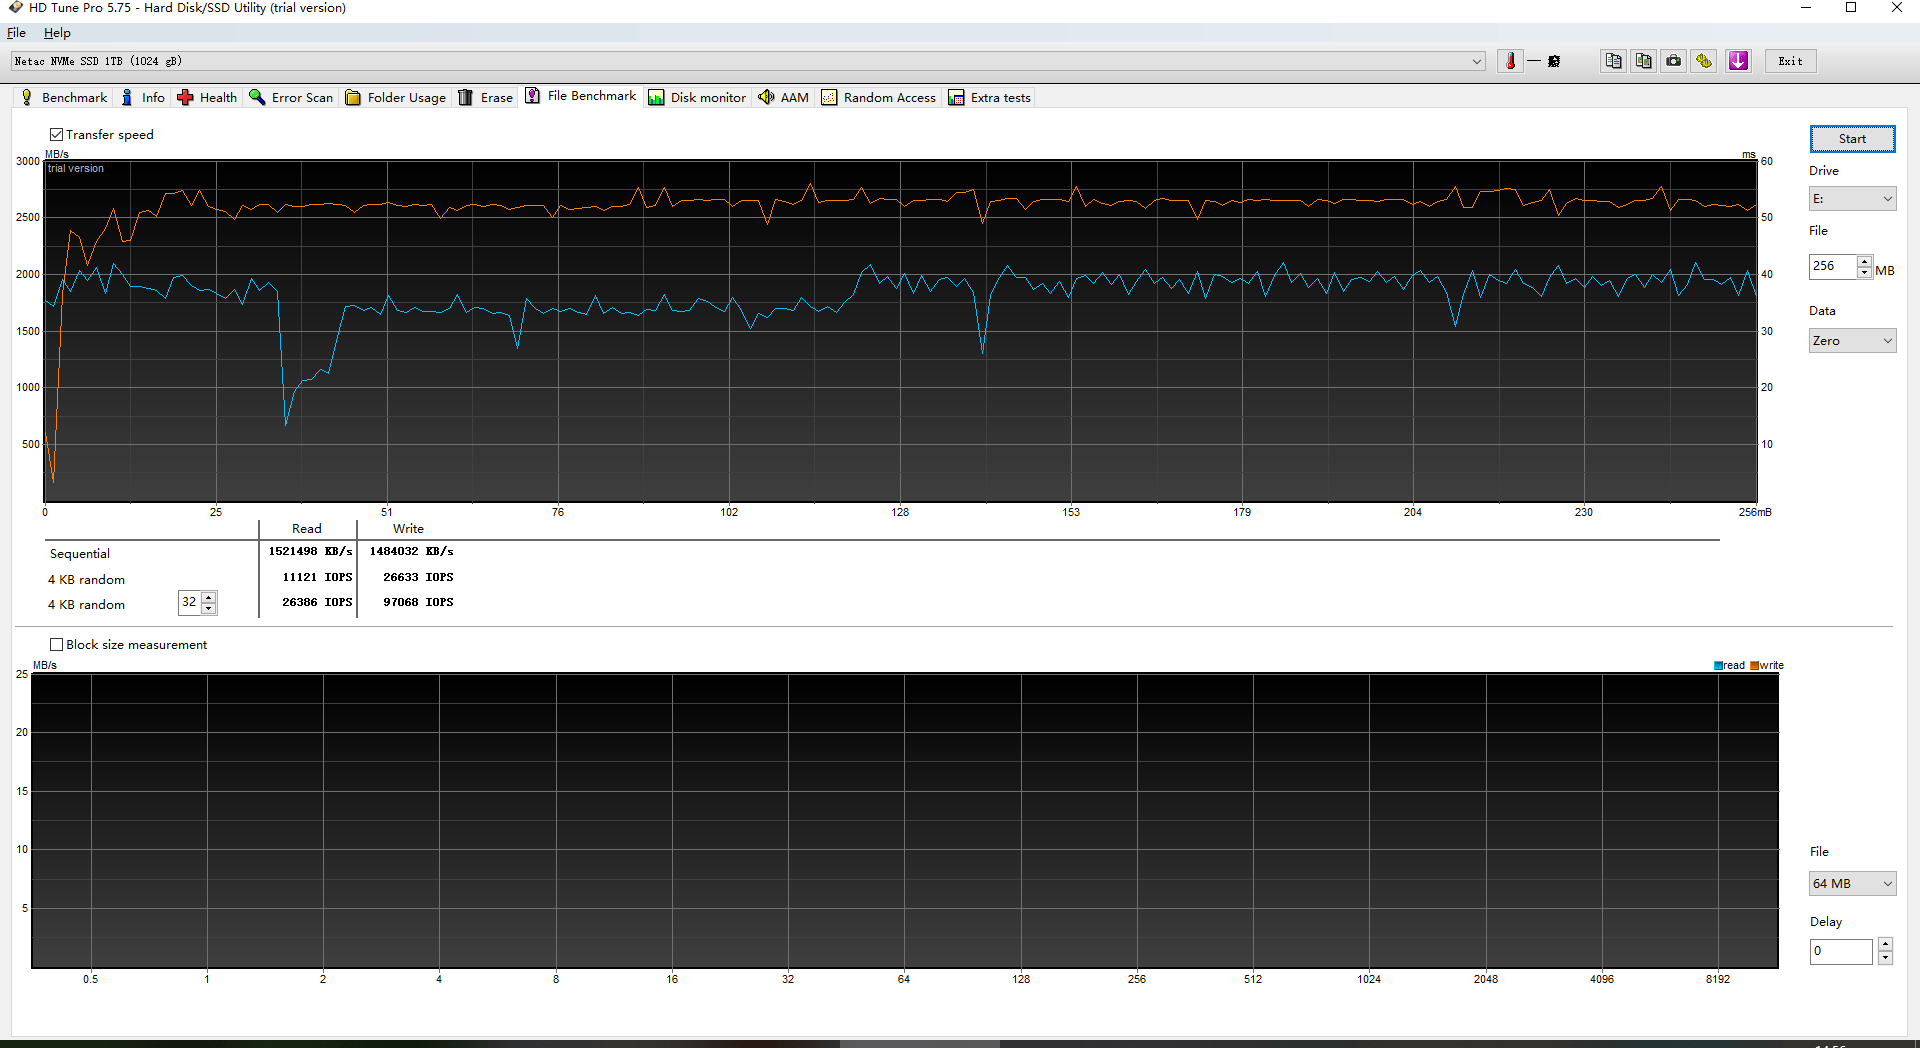1920x1048 pixels.
Task: Copy screenshot to clipboard icon
Action: 1643,61
